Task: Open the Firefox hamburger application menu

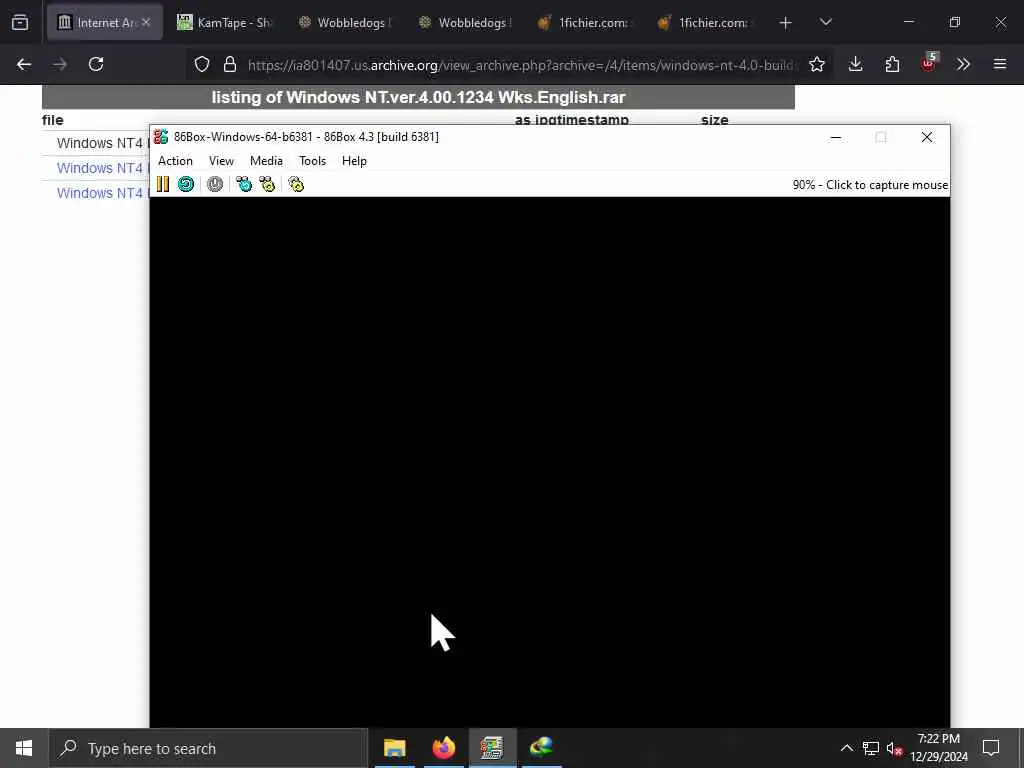Action: tap(1000, 64)
